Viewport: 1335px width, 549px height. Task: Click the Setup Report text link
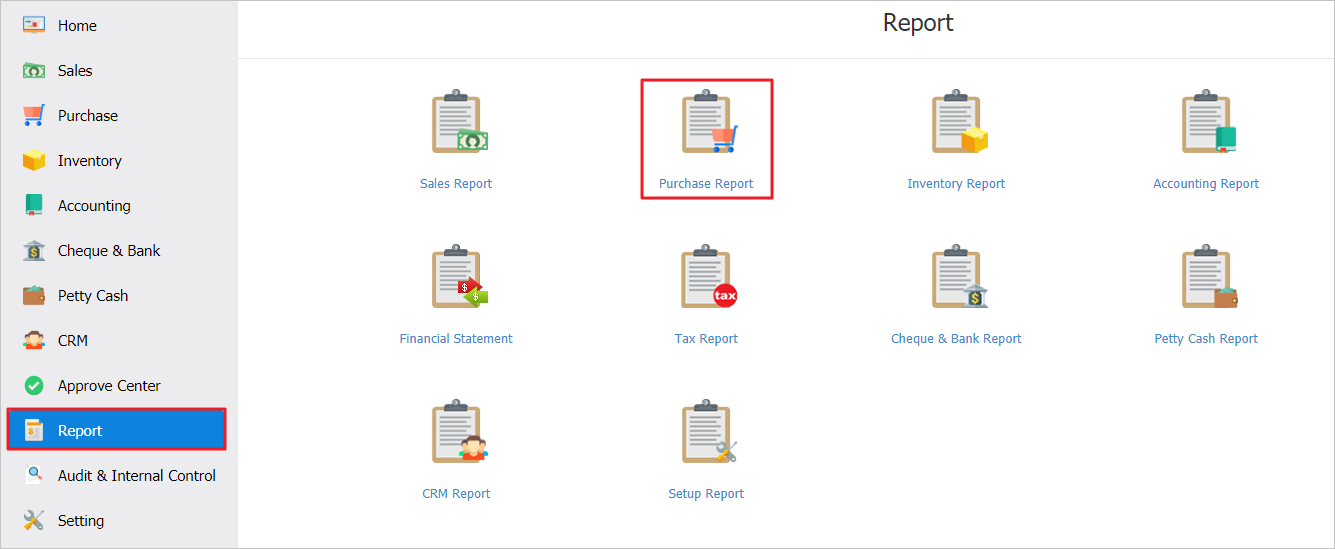706,494
